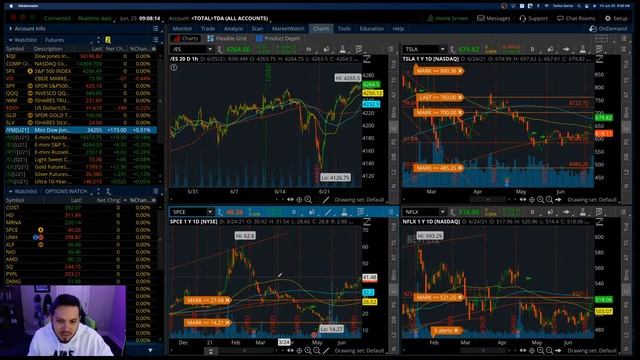Open the share icon in /ES chart toolbar
The image size is (640, 360).
pos(327,49)
